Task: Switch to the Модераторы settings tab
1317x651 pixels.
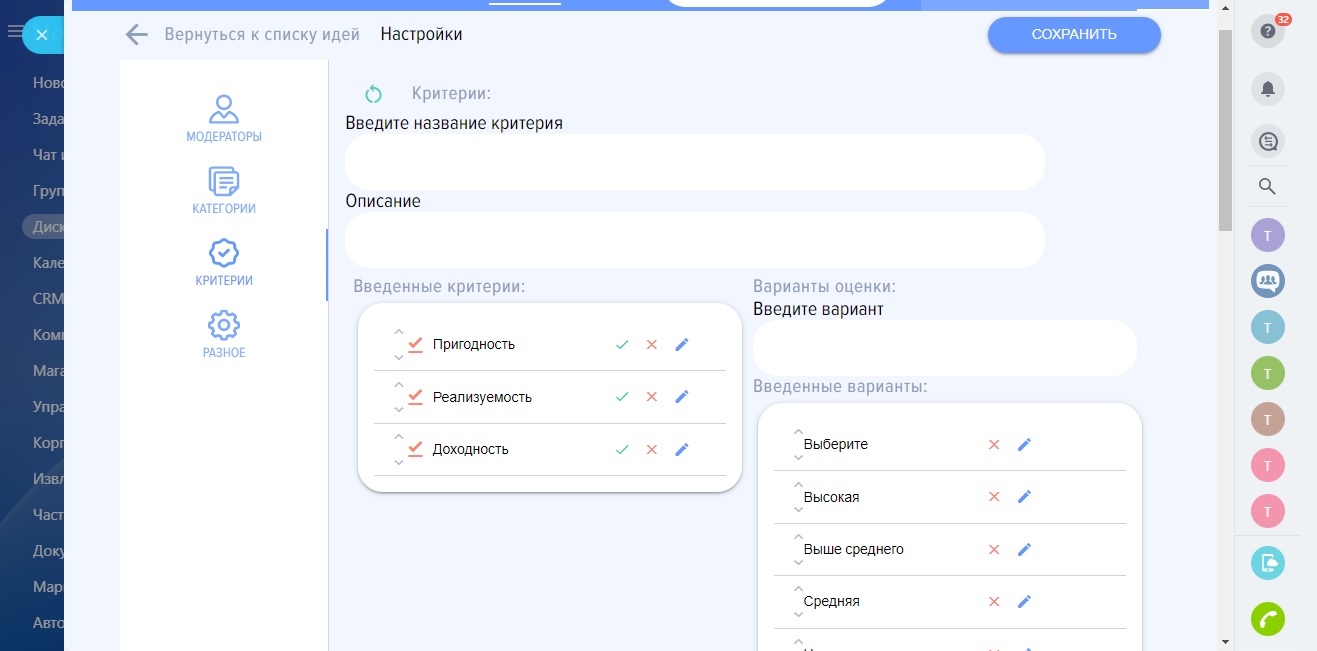Action: (x=224, y=118)
